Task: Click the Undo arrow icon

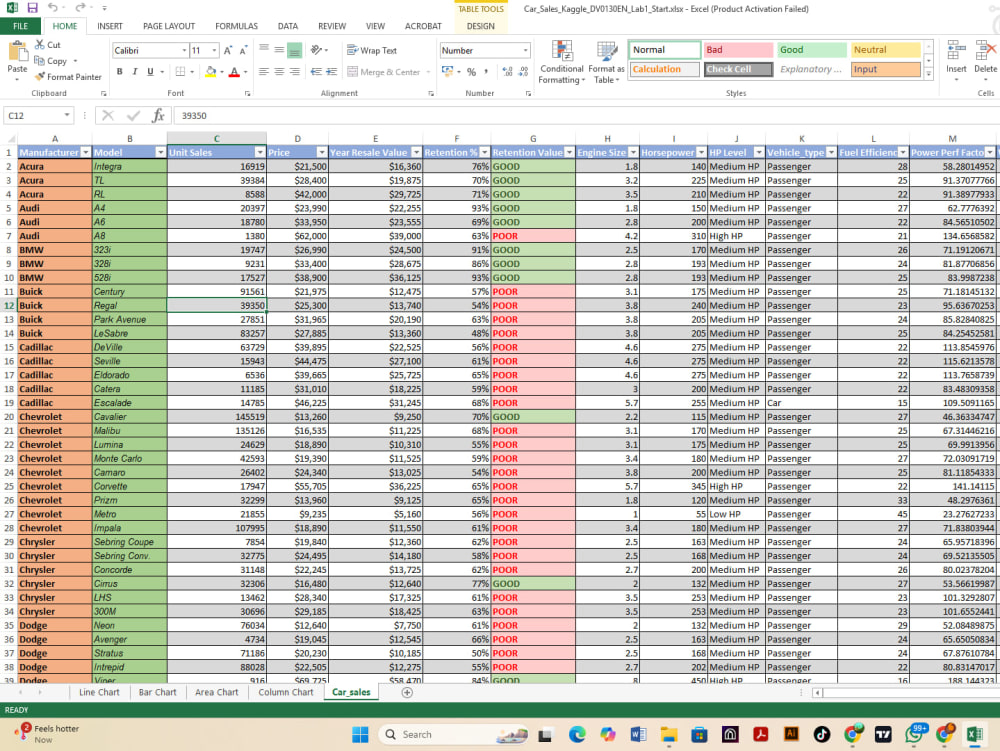Action: click(53, 8)
